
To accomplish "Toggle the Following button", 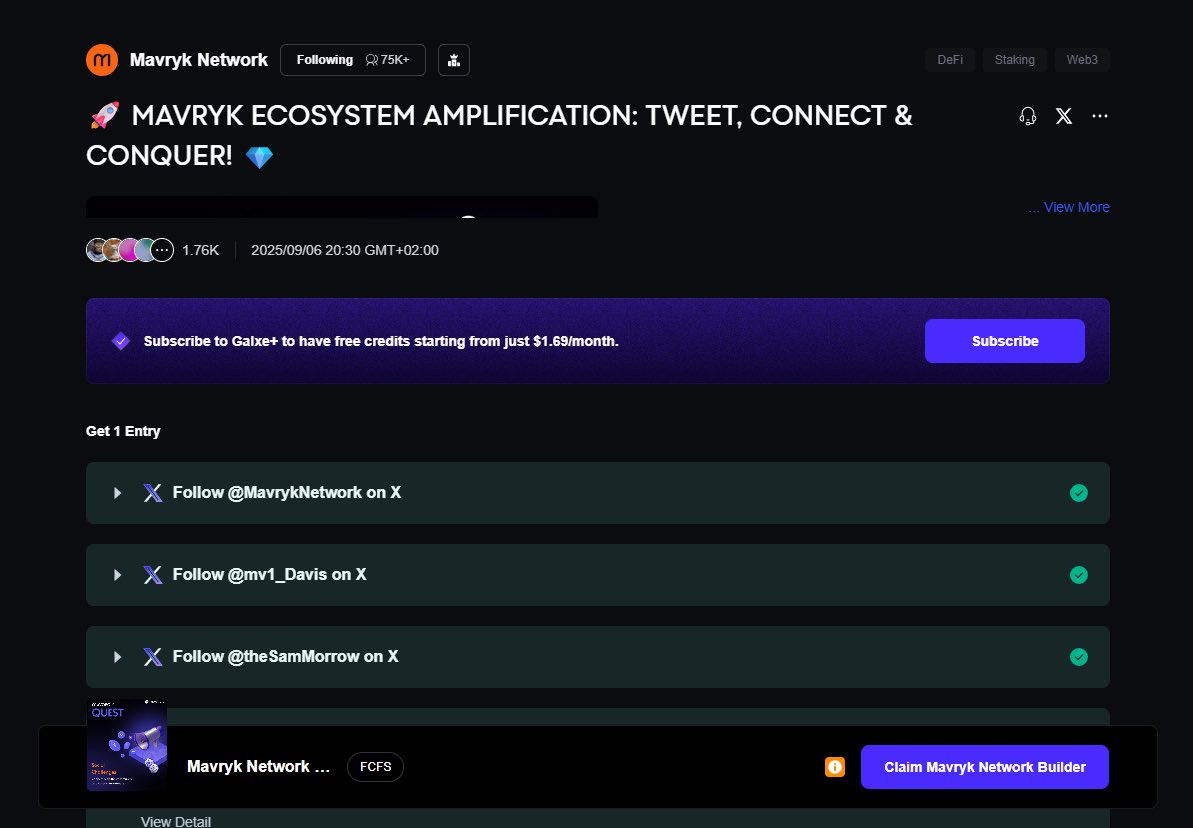I will pyautogui.click(x=352, y=60).
